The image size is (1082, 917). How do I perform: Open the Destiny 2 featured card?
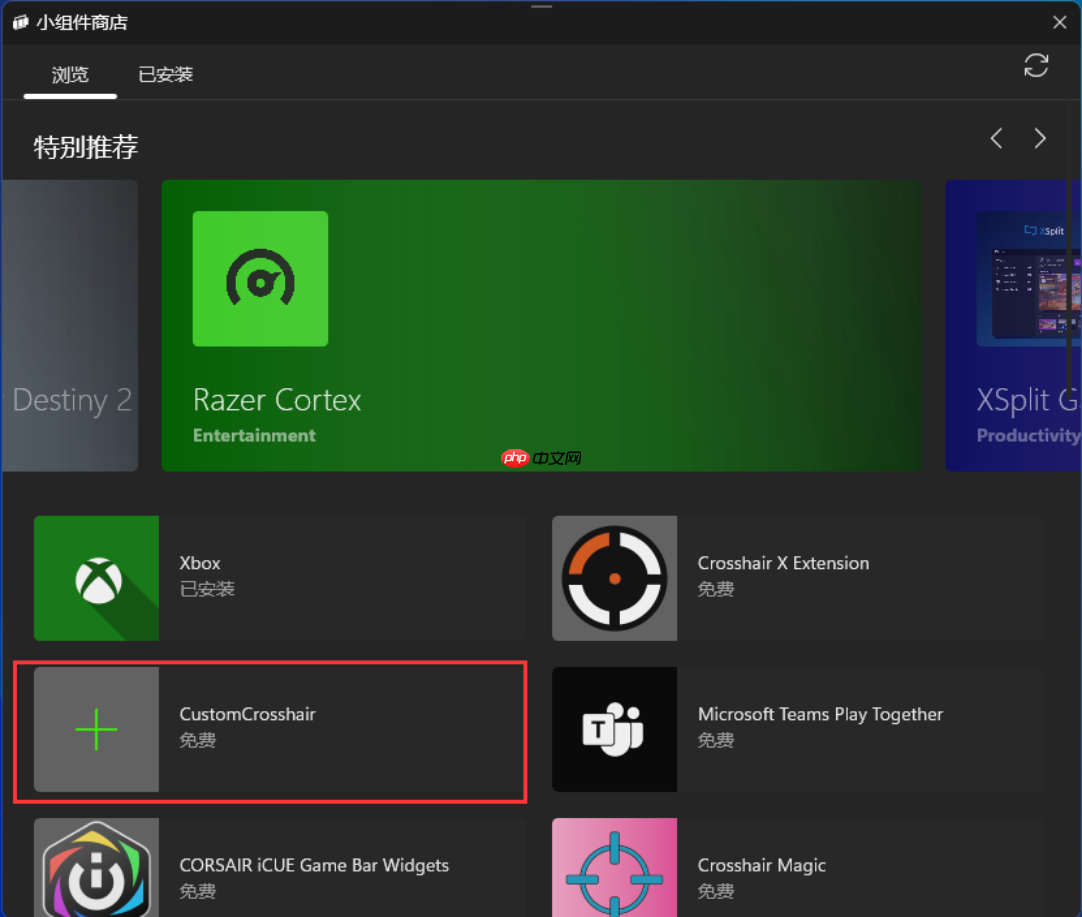[x=70, y=326]
